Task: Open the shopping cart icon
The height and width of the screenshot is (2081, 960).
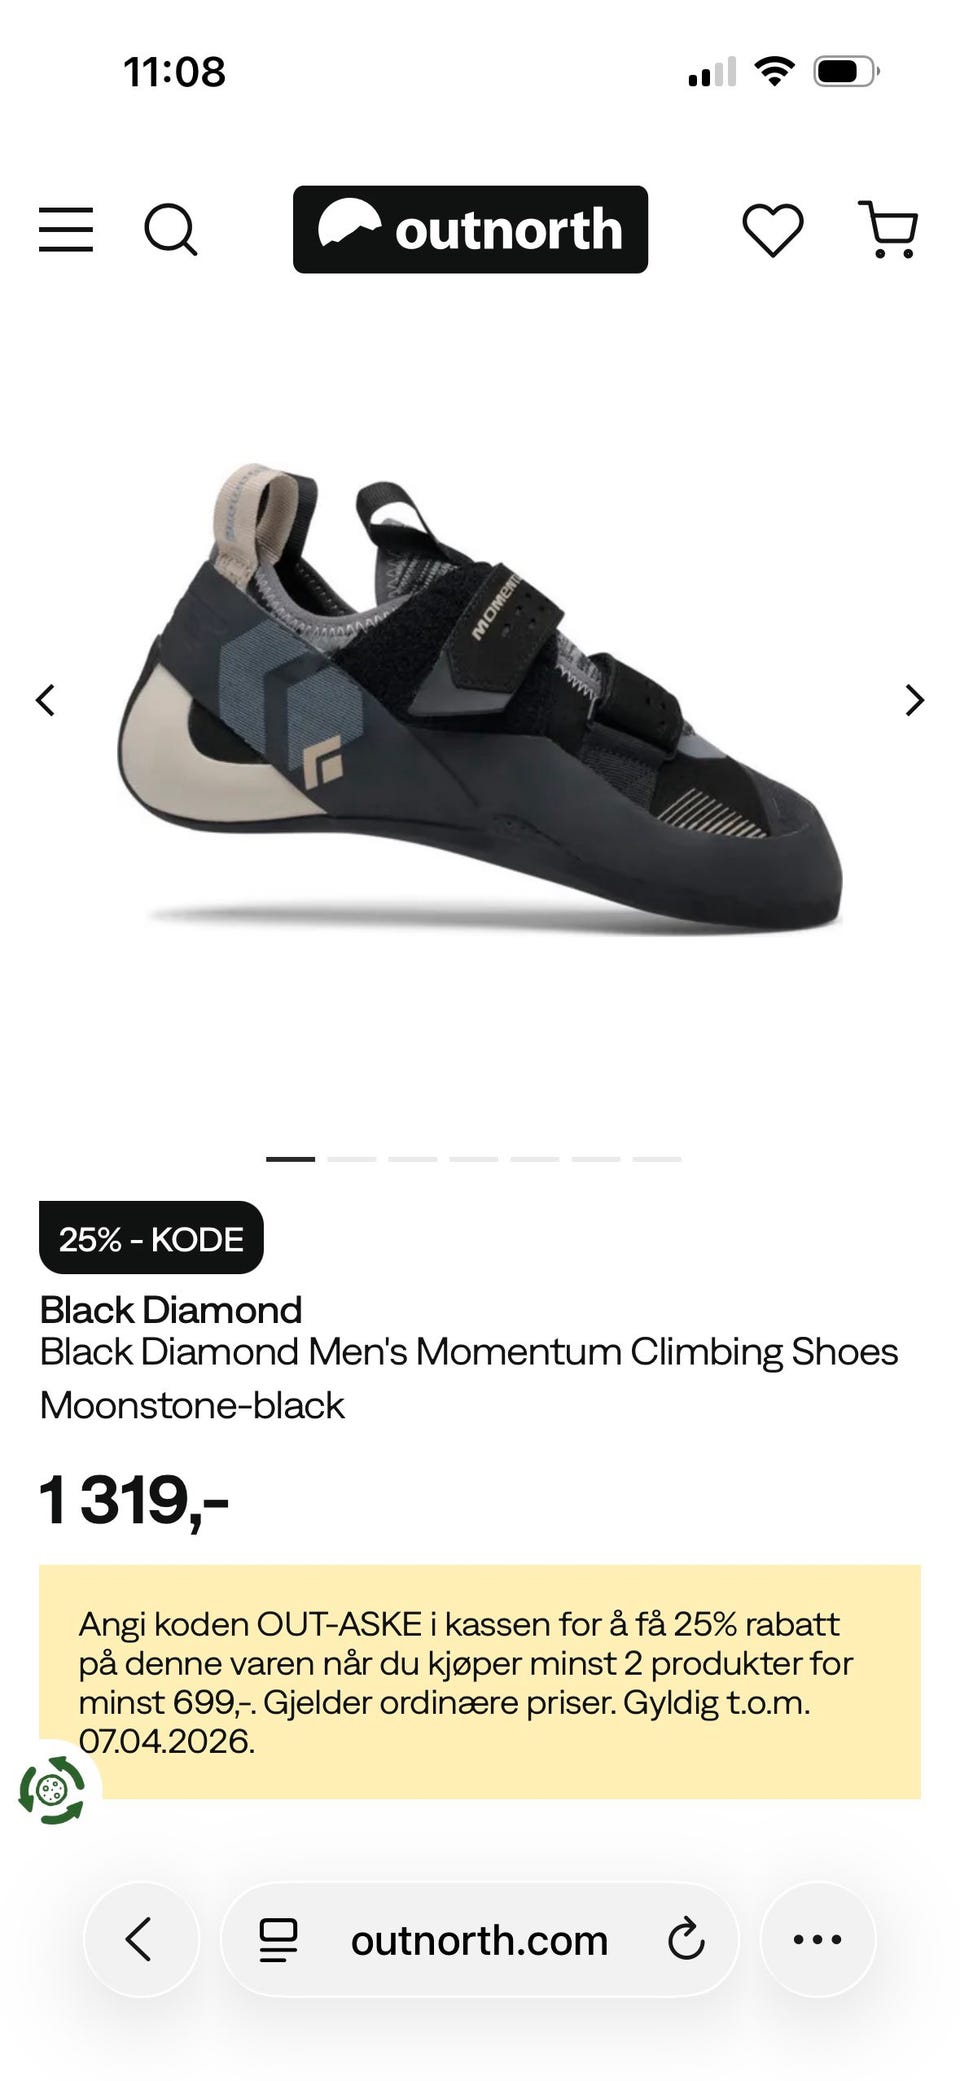Action: (888, 230)
